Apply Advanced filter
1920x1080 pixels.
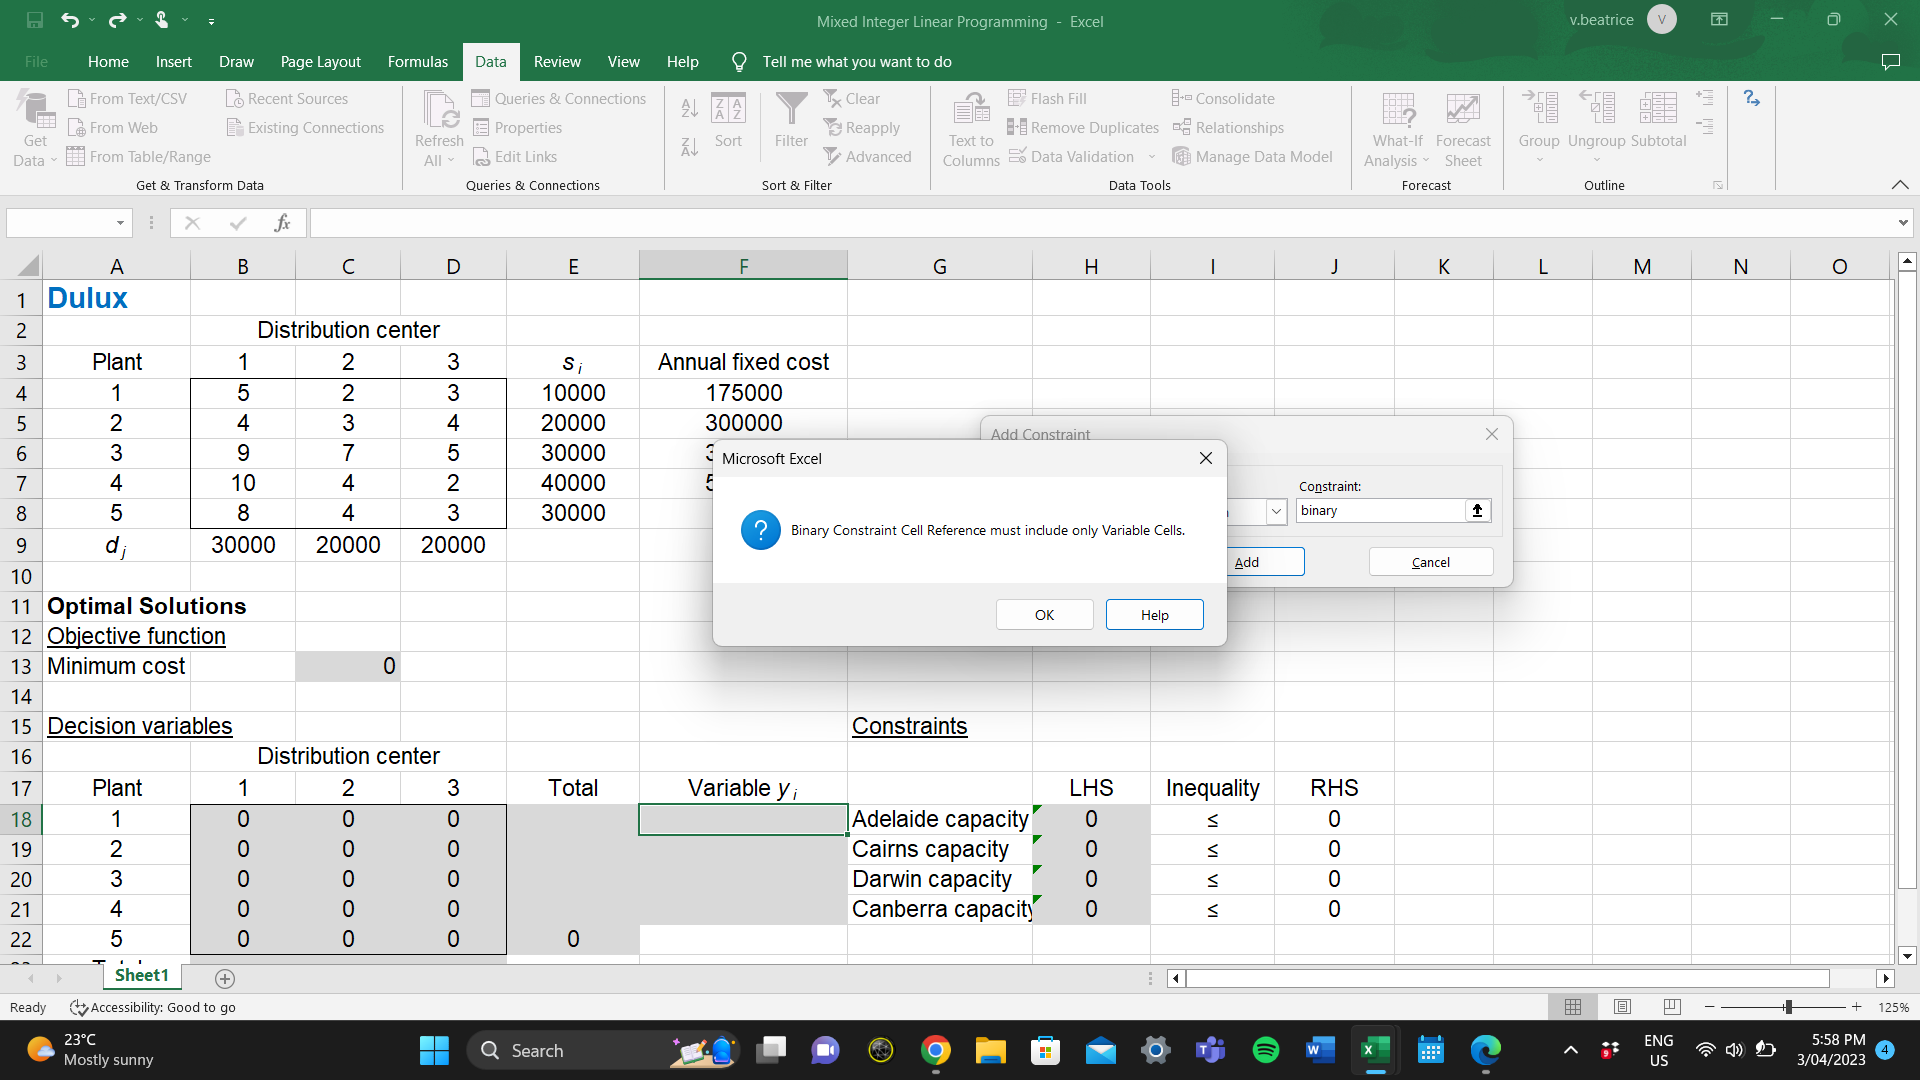pyautogui.click(x=868, y=156)
